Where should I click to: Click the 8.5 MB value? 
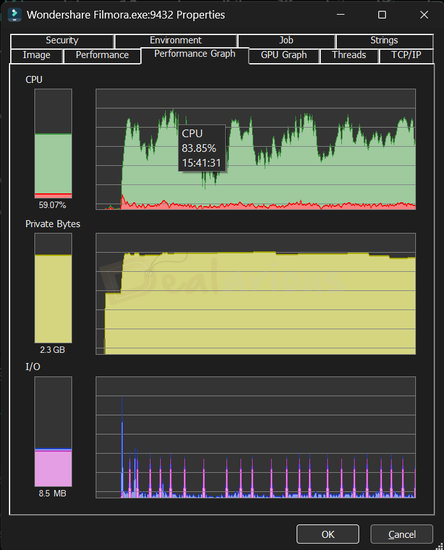tap(52, 494)
